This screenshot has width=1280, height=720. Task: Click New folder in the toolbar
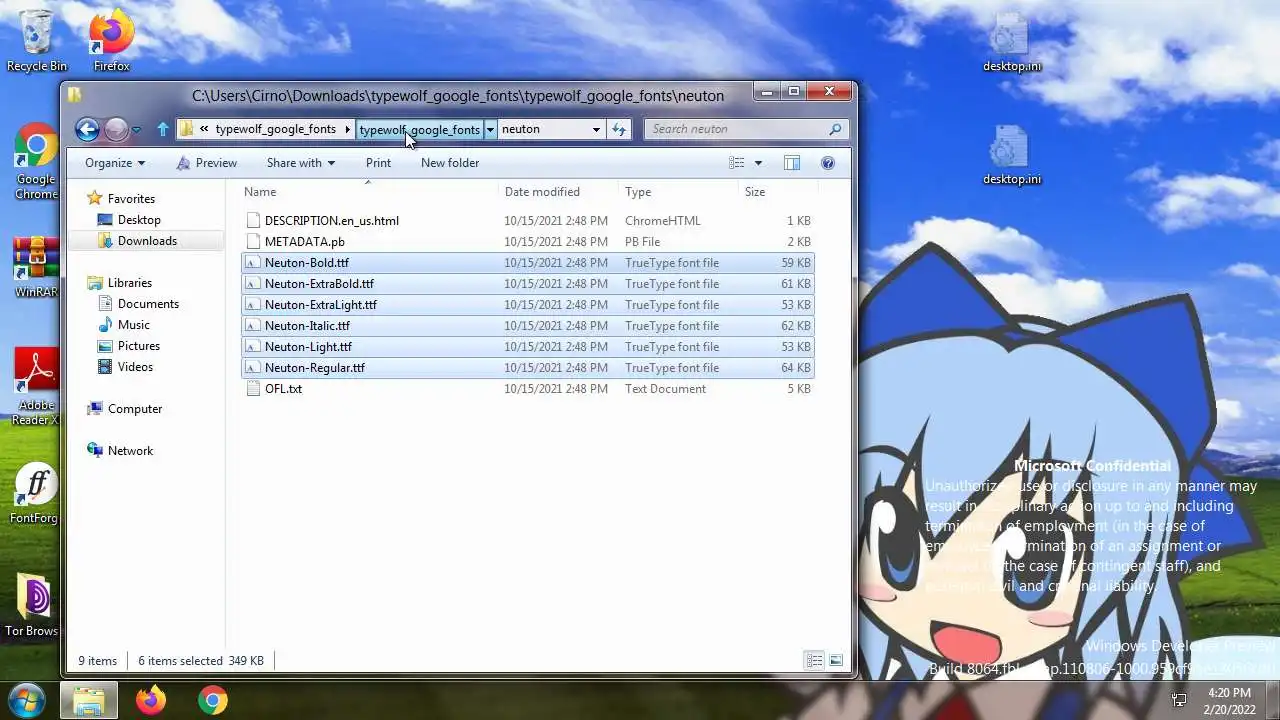pos(450,163)
